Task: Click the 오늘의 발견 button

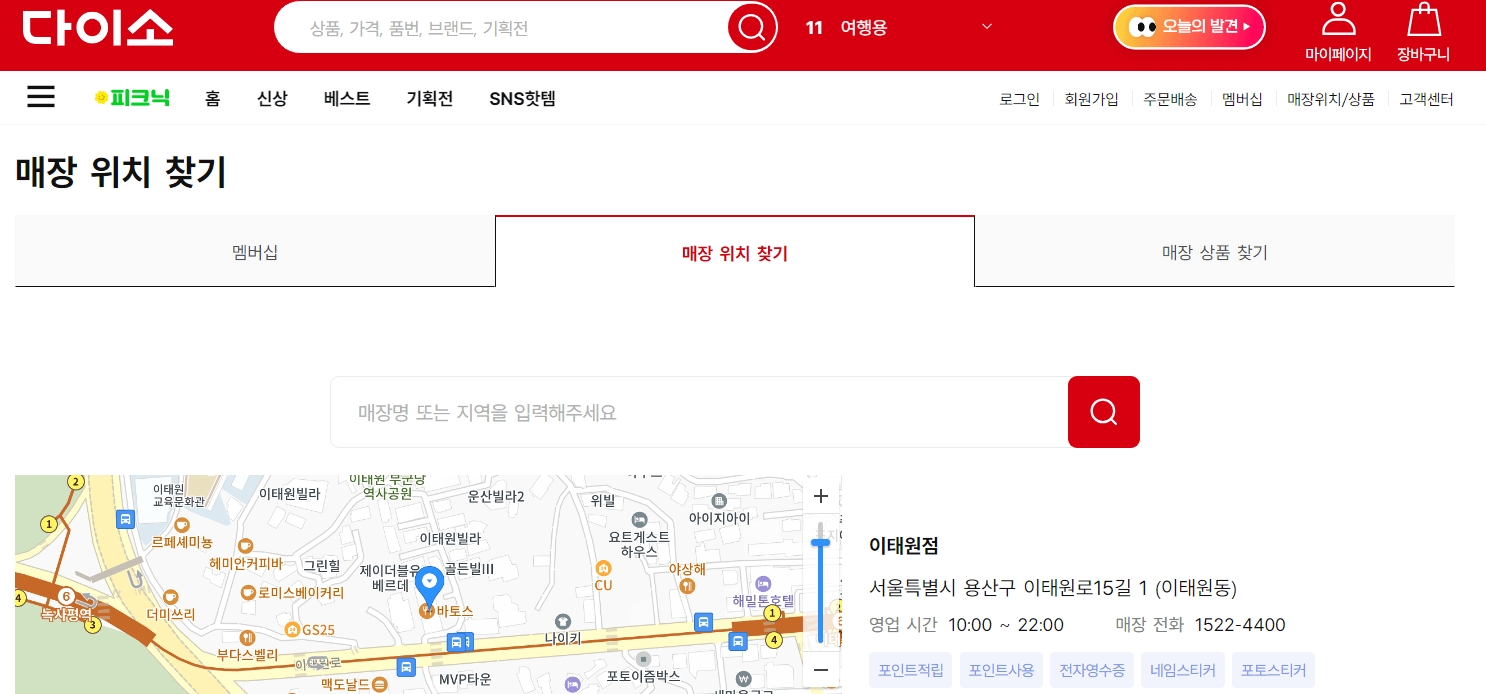Action: (1189, 27)
